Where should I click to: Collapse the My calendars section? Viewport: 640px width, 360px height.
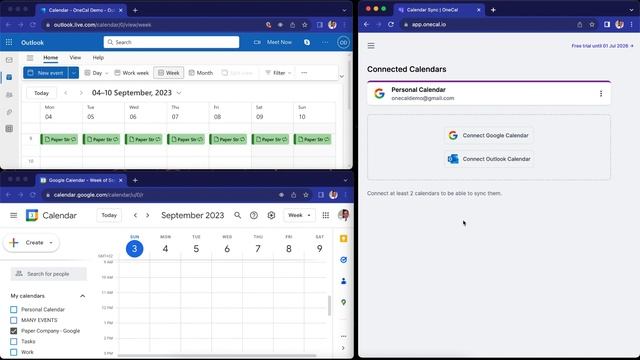[82, 296]
